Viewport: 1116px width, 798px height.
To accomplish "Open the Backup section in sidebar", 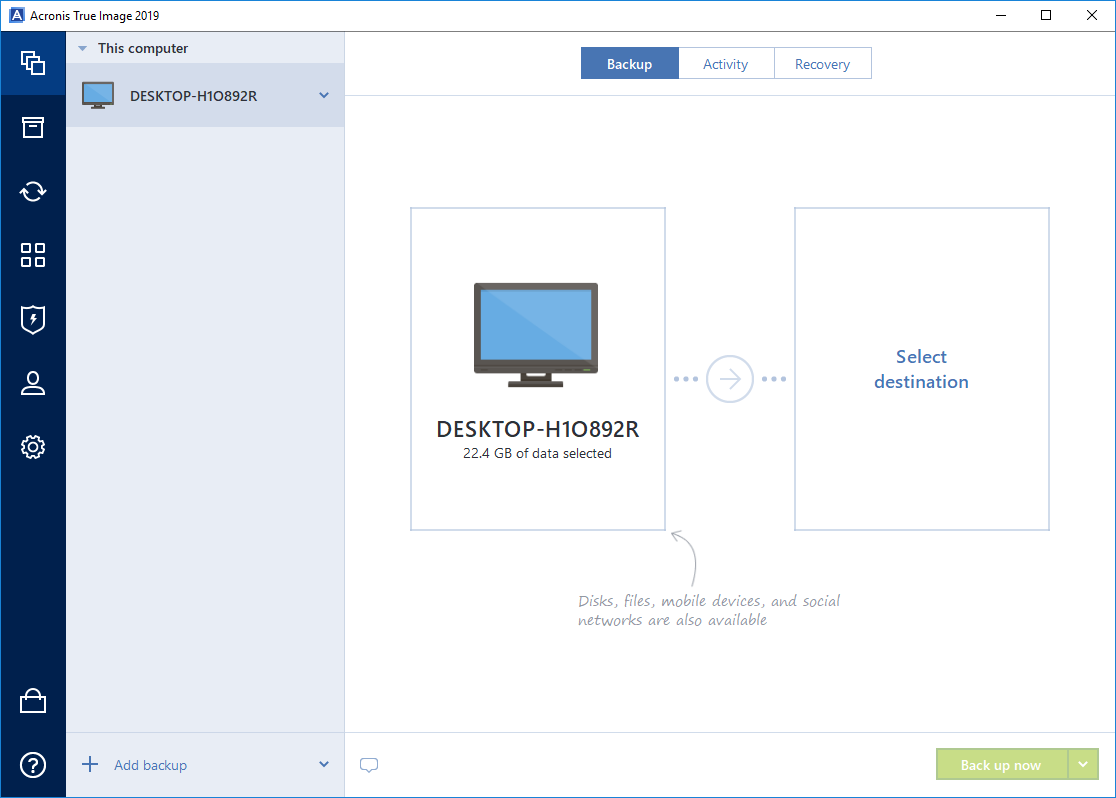I will [33, 63].
